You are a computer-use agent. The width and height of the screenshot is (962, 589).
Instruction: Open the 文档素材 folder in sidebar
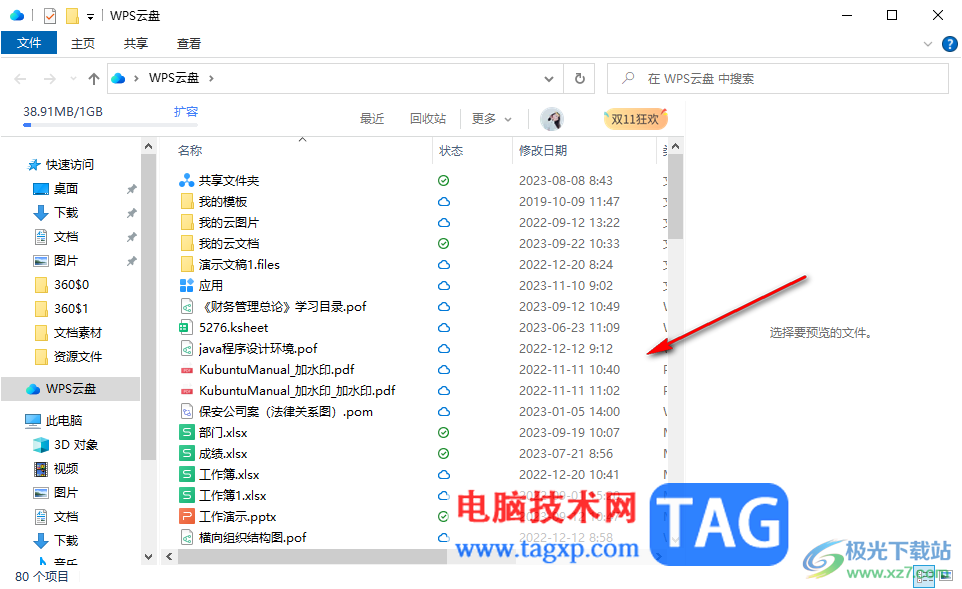[77, 333]
